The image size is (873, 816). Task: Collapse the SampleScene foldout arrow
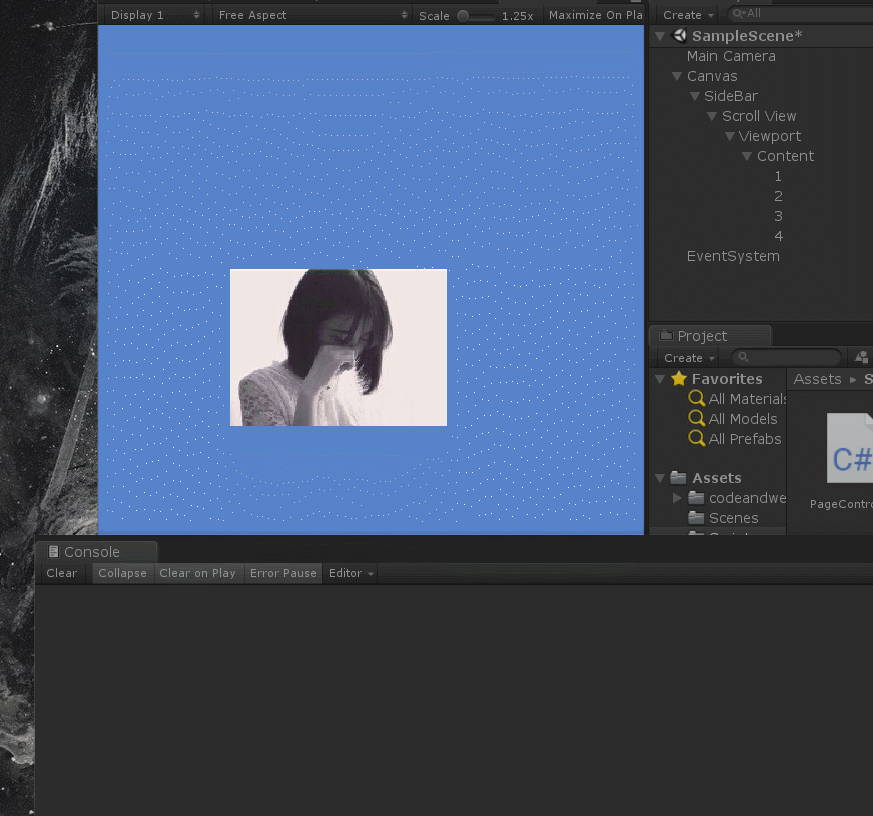pyautogui.click(x=660, y=36)
